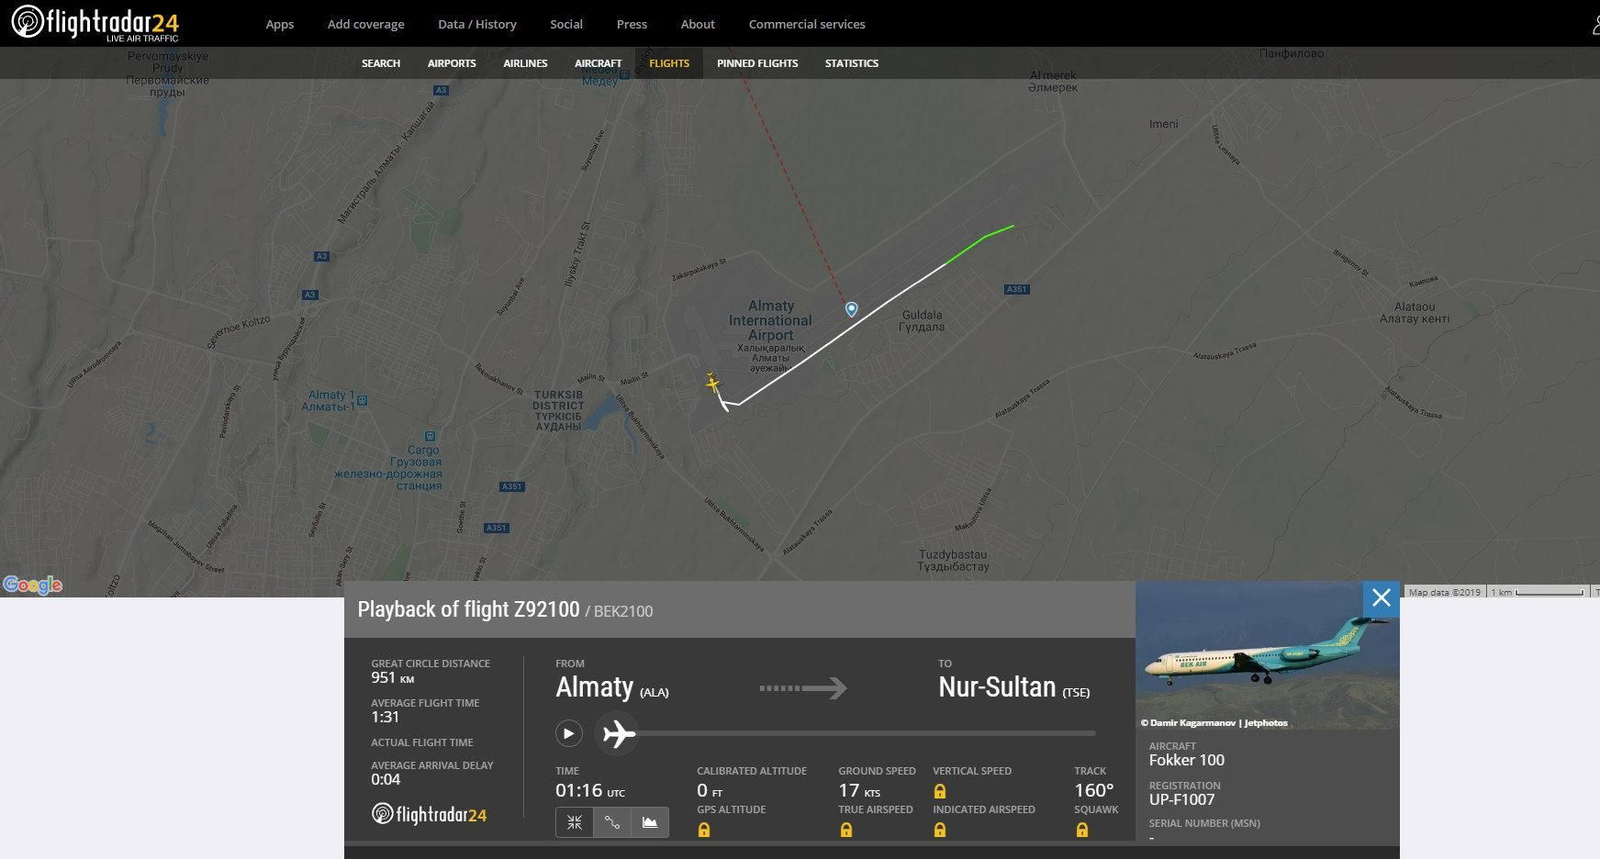Viewport: 1600px width, 859px height.
Task: Click the 01:16 UTC time value
Action: coord(590,790)
